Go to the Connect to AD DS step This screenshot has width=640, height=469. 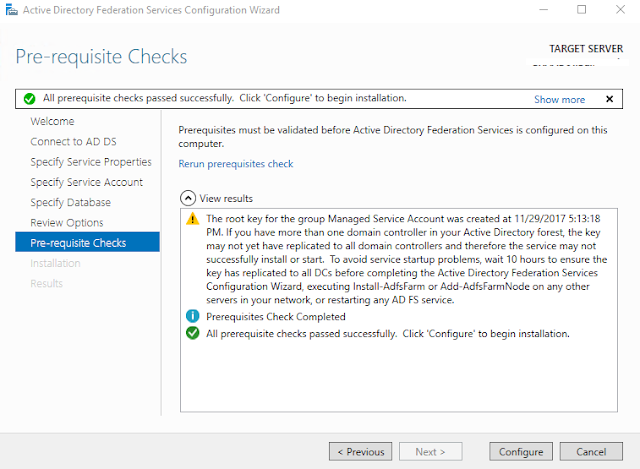[73, 142]
